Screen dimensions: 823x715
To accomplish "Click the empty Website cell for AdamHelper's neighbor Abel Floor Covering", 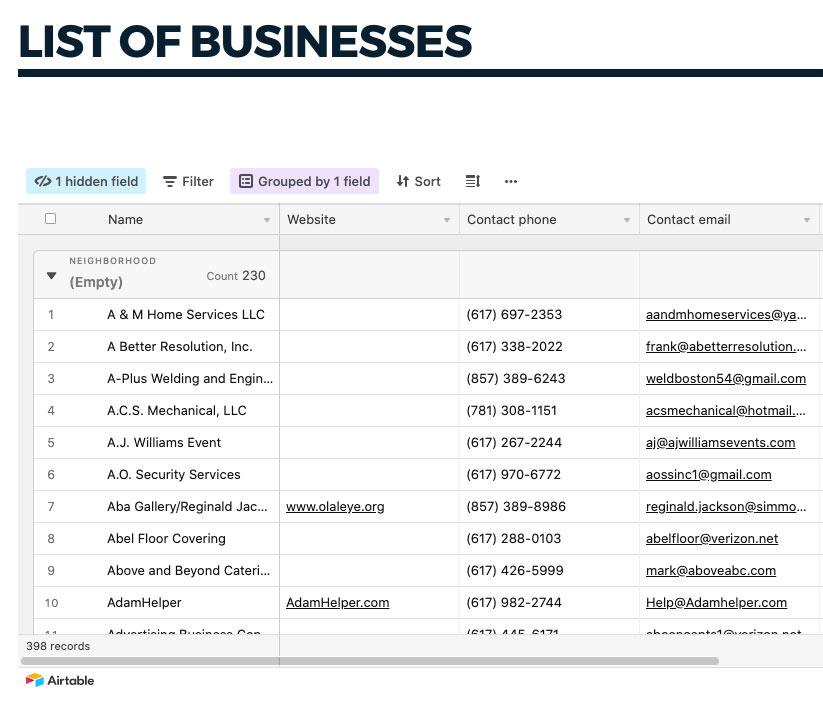I will 370,539.
